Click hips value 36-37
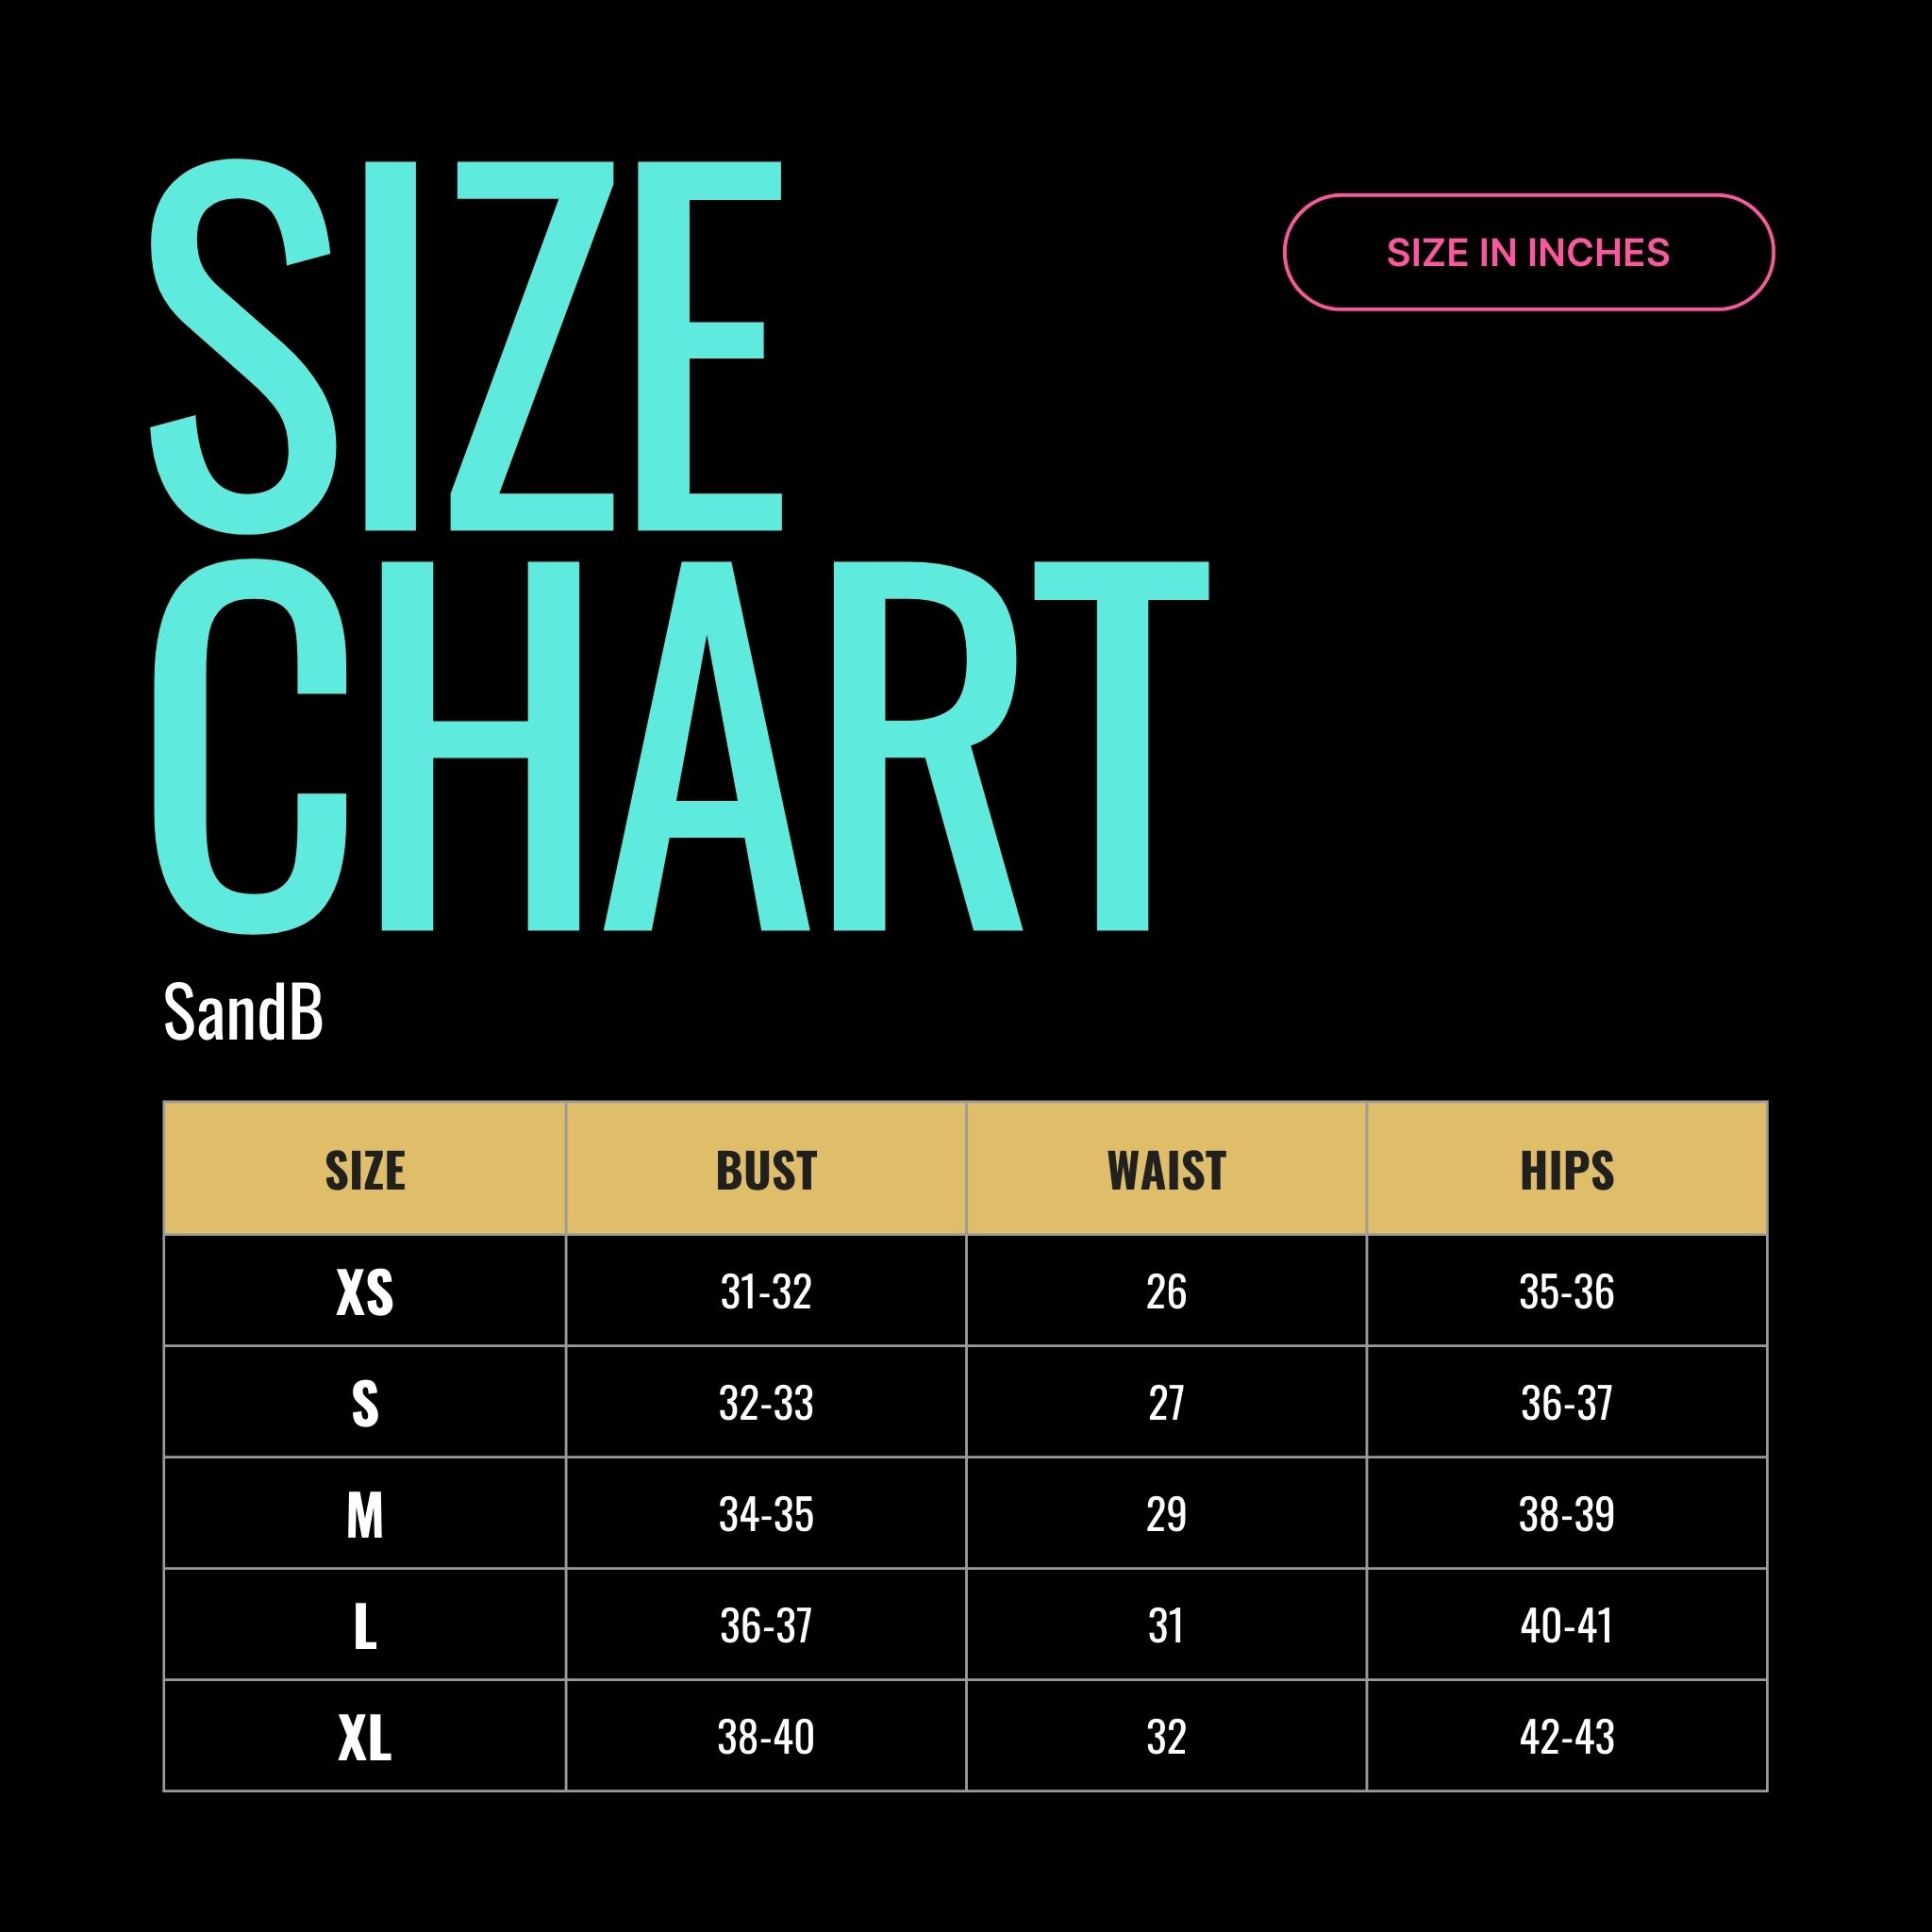The image size is (1932, 1932). coord(1567,1403)
